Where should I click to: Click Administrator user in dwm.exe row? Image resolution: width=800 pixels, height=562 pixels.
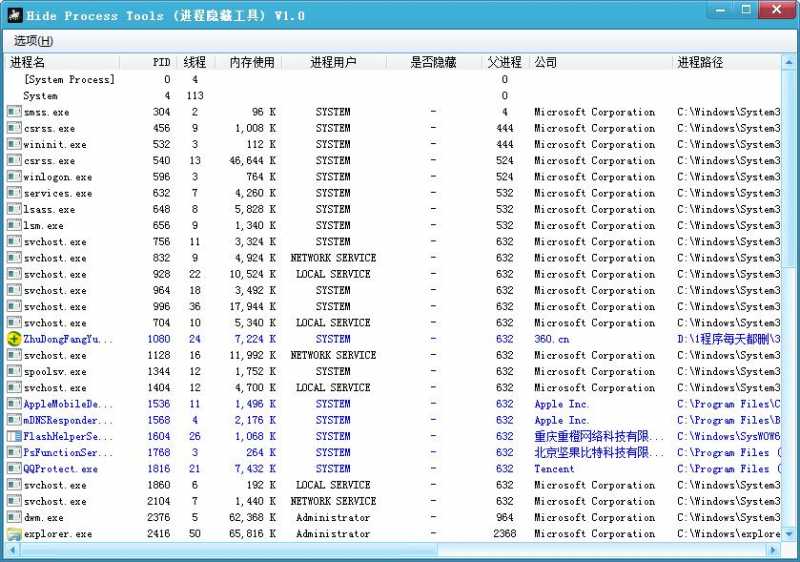coord(333,518)
